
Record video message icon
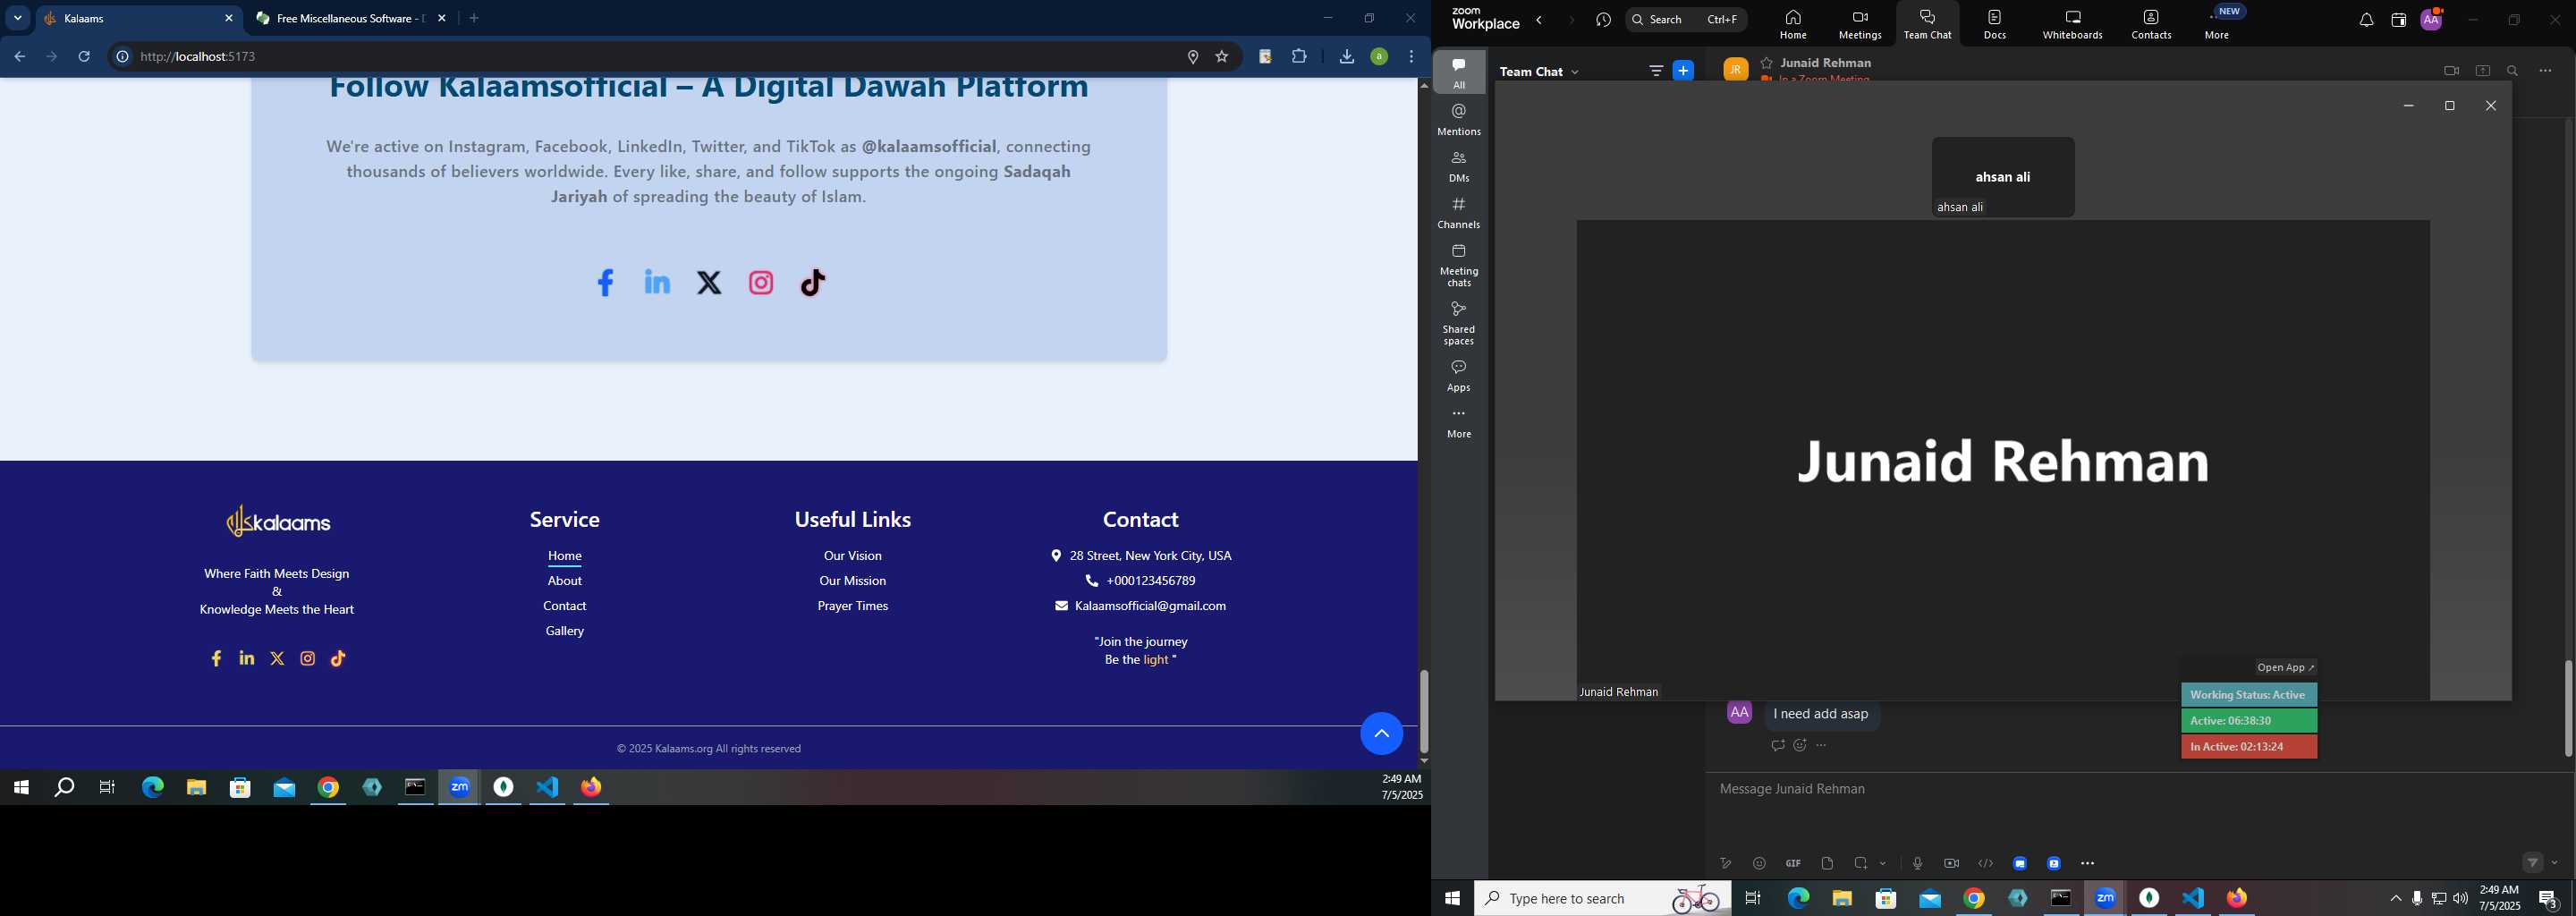[1951, 864]
